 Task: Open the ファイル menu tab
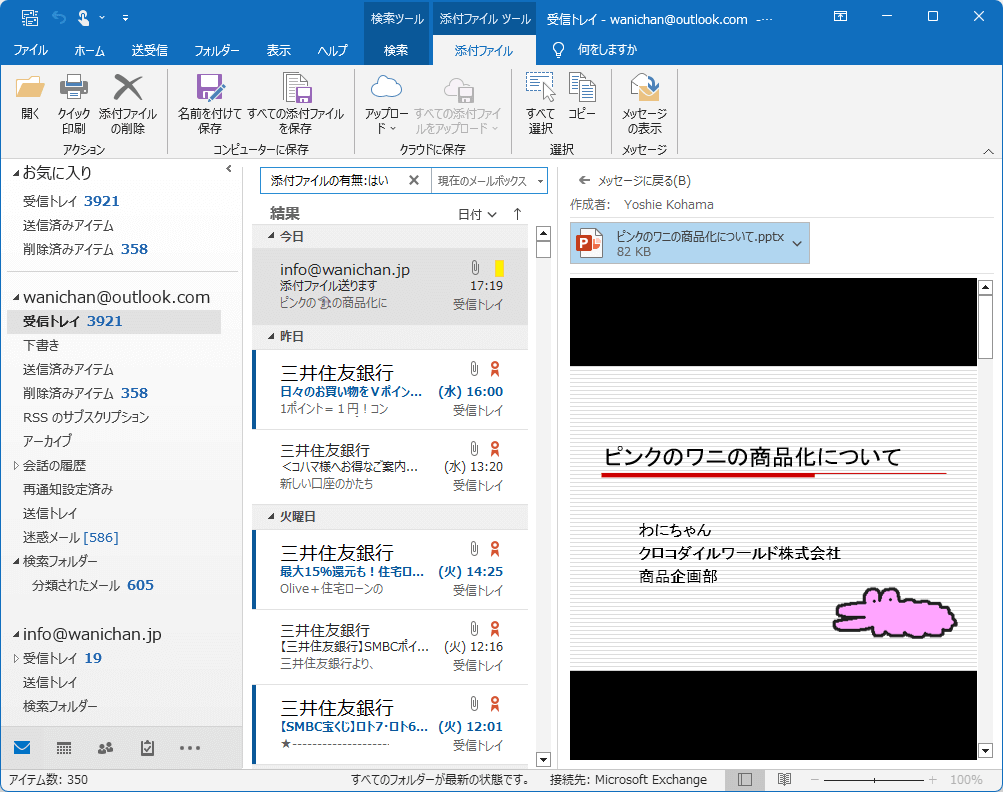tap(30, 50)
